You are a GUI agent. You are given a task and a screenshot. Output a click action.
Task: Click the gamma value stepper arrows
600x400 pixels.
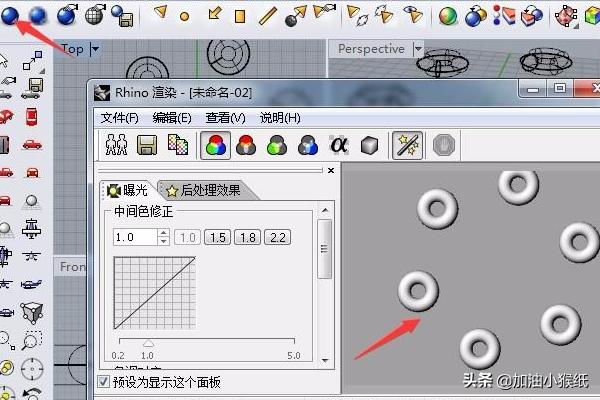click(x=163, y=237)
